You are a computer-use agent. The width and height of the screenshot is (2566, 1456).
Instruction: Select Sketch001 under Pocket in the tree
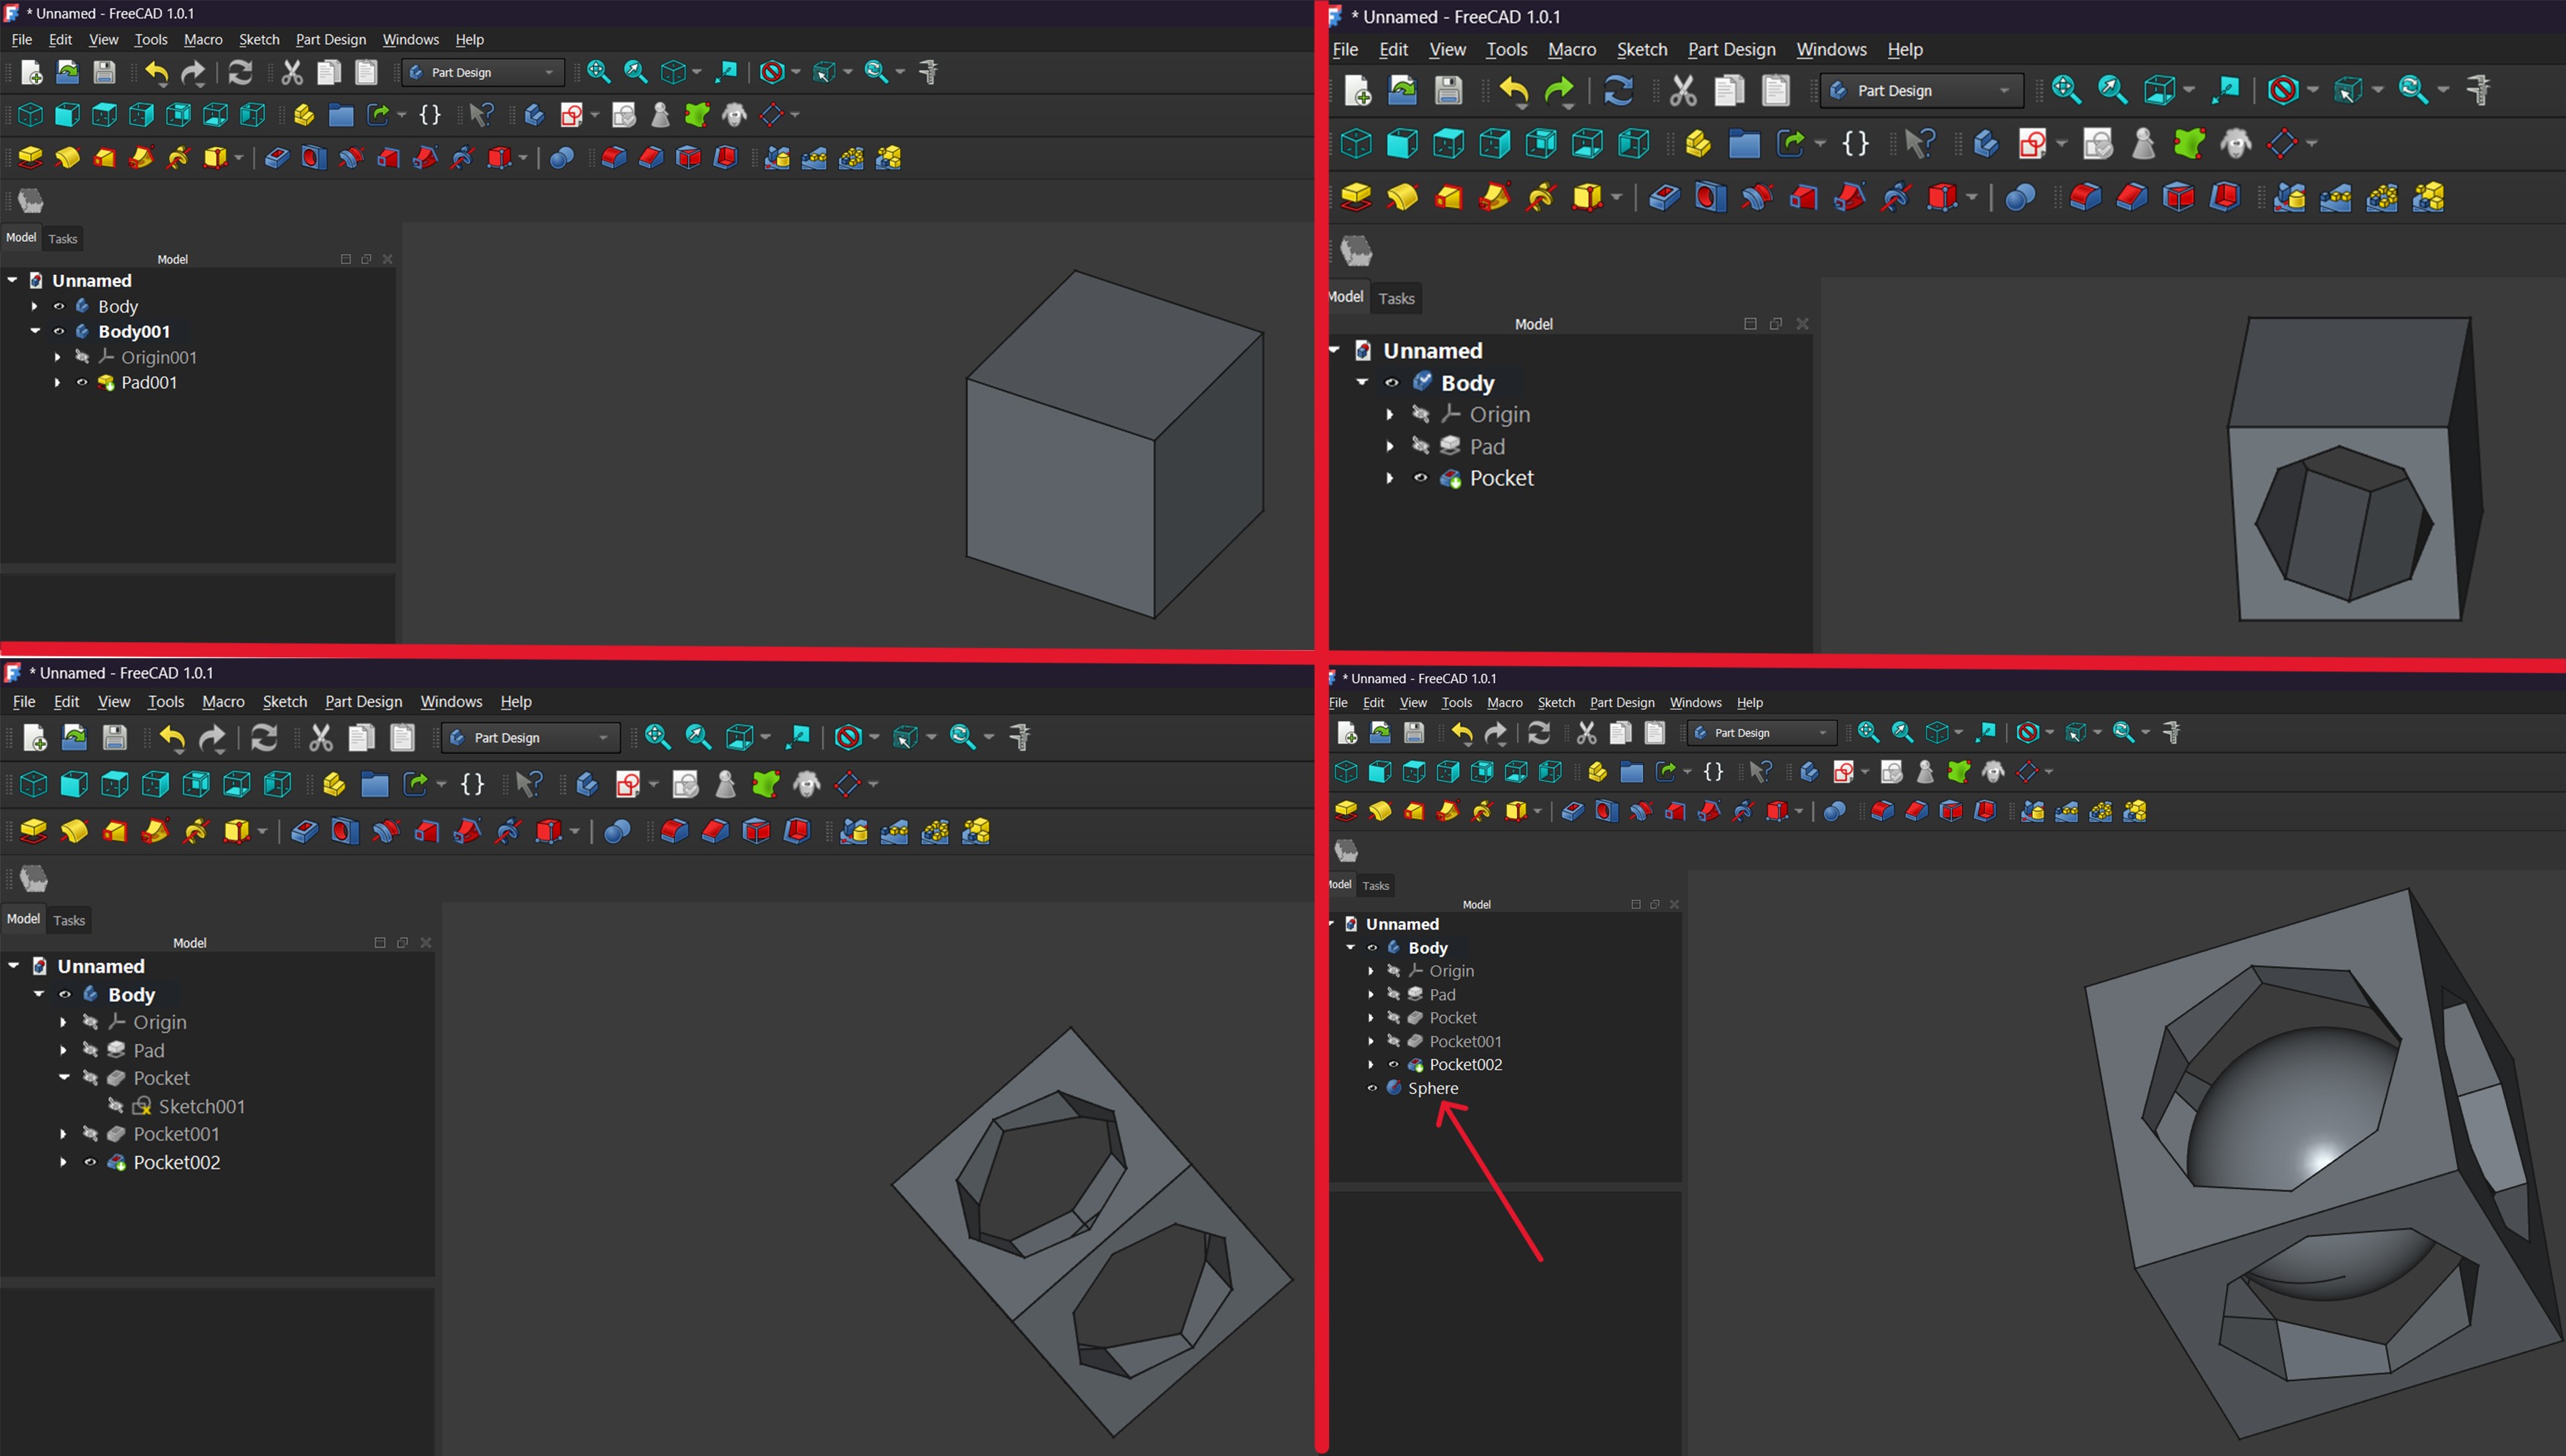click(201, 1106)
